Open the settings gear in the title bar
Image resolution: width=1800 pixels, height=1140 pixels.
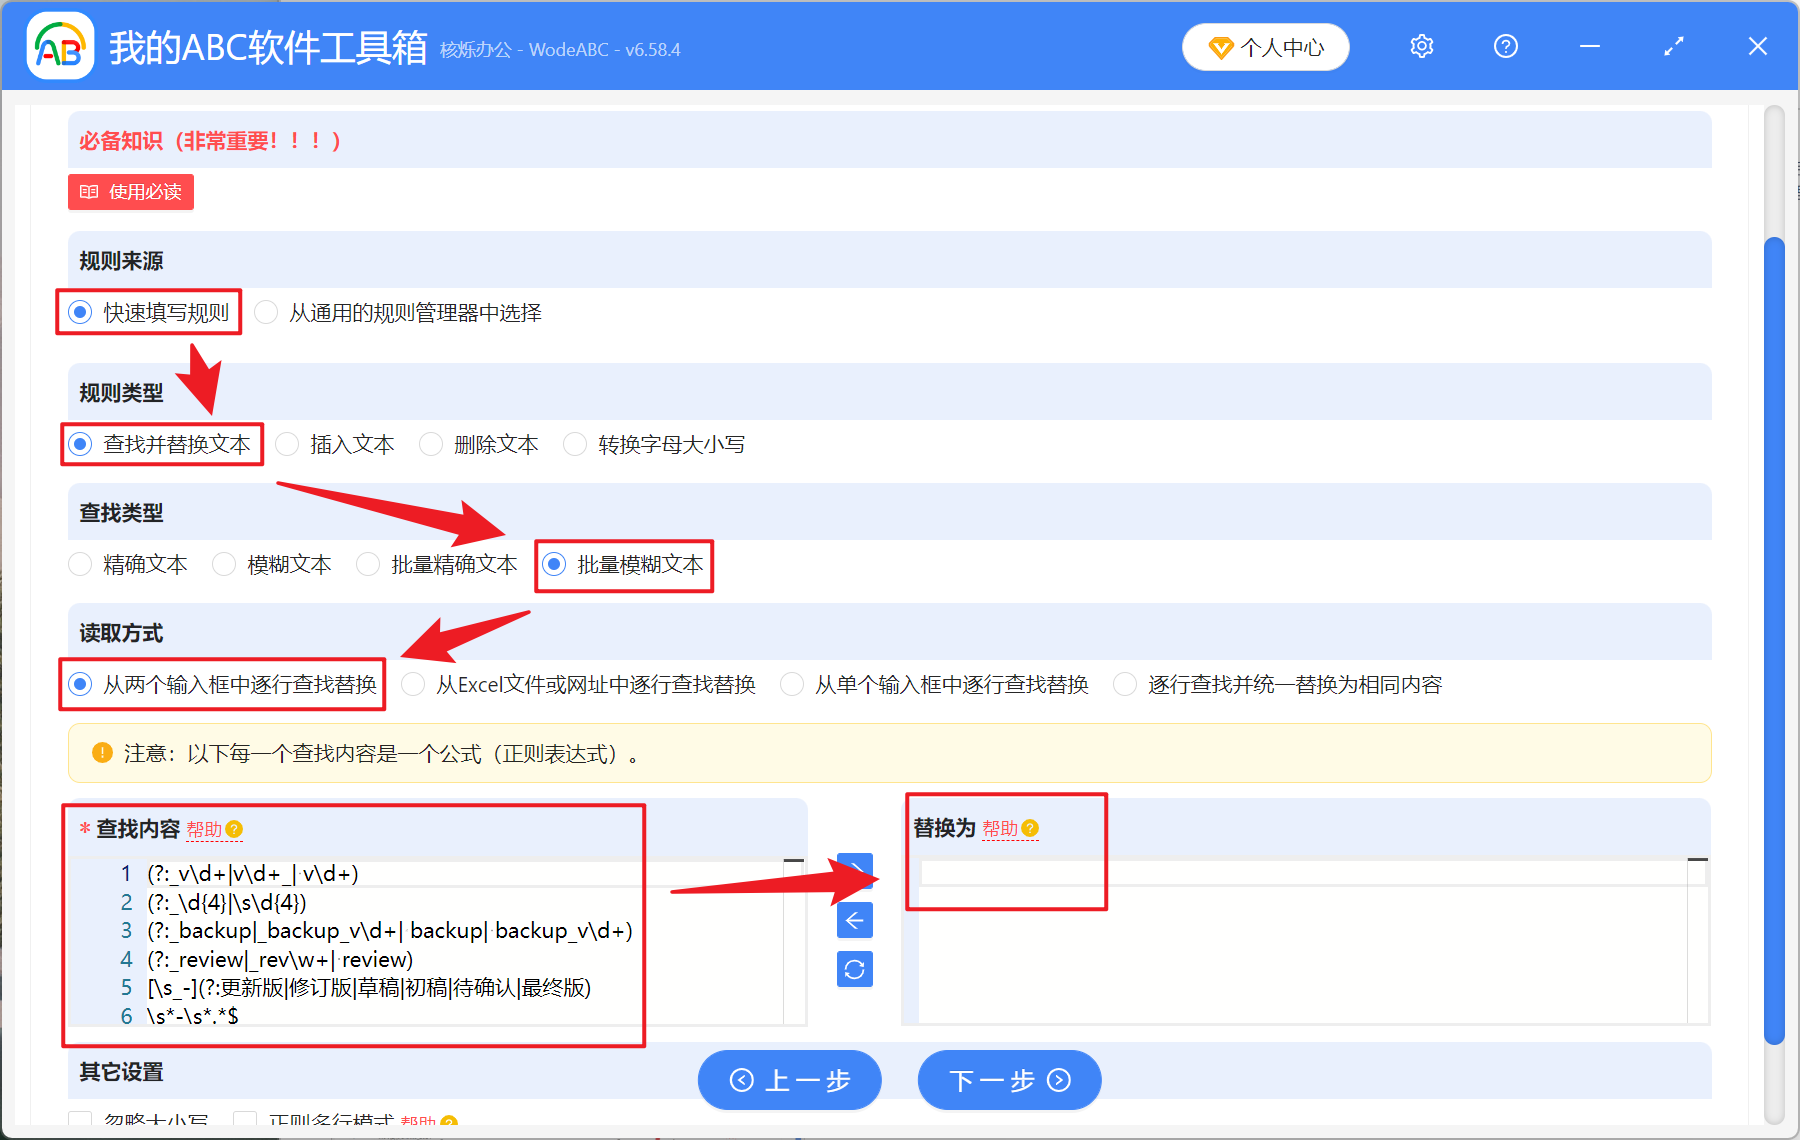coord(1421,46)
